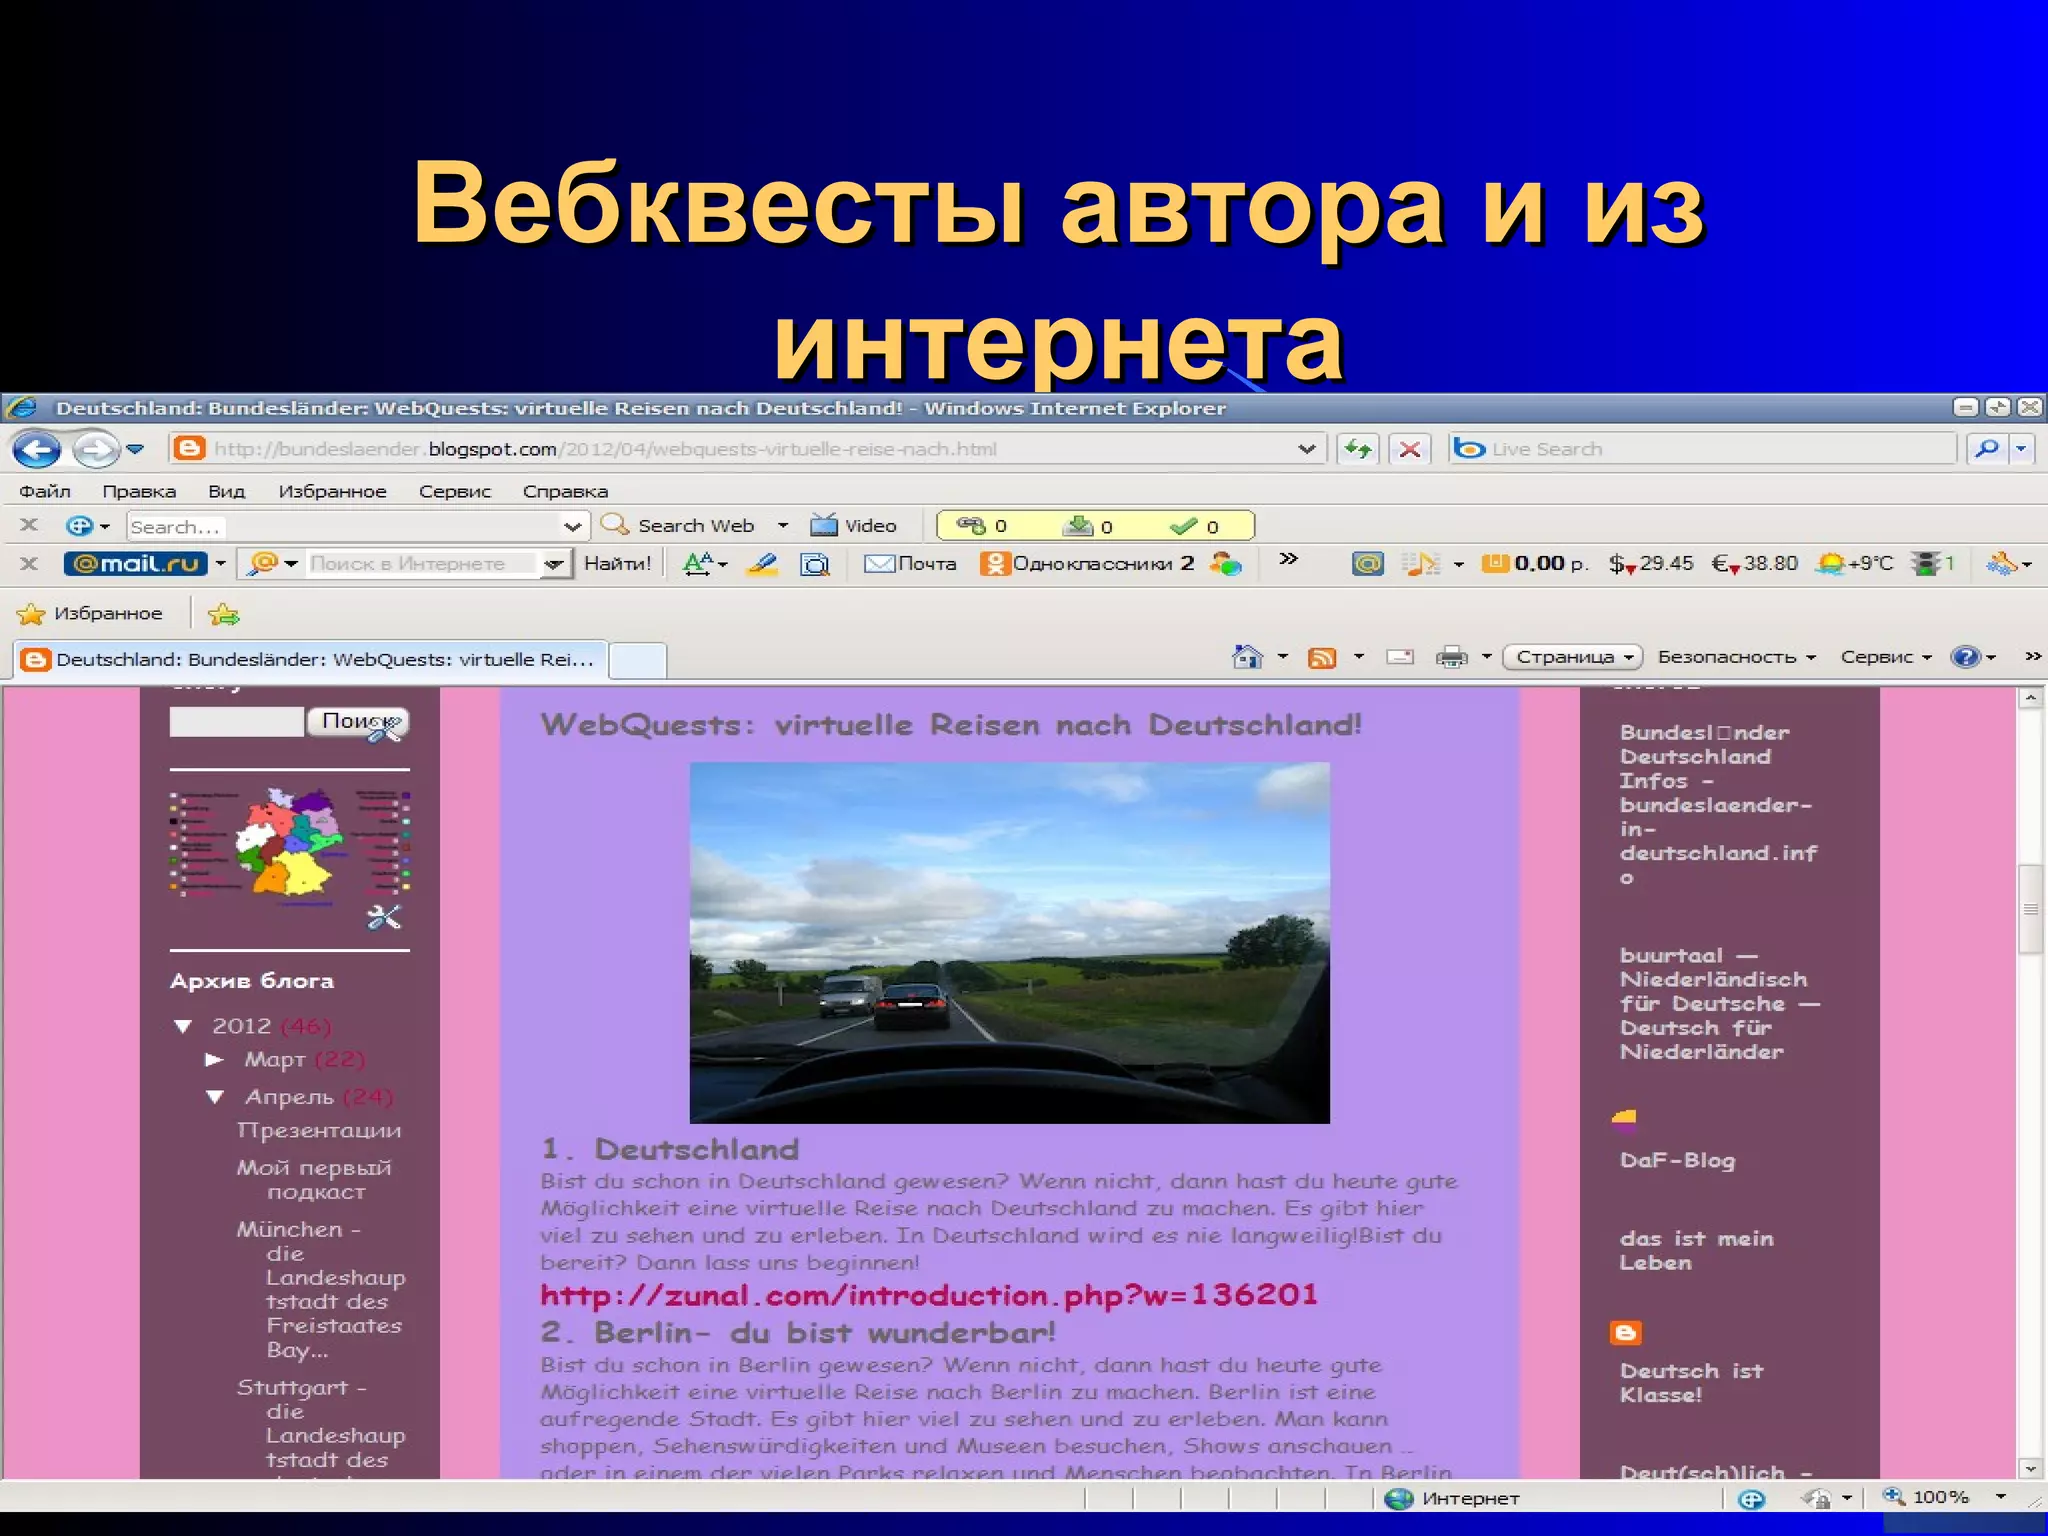The image size is (2048, 1536).
Task: Click the Print printer icon
Action: pyautogui.click(x=1451, y=657)
